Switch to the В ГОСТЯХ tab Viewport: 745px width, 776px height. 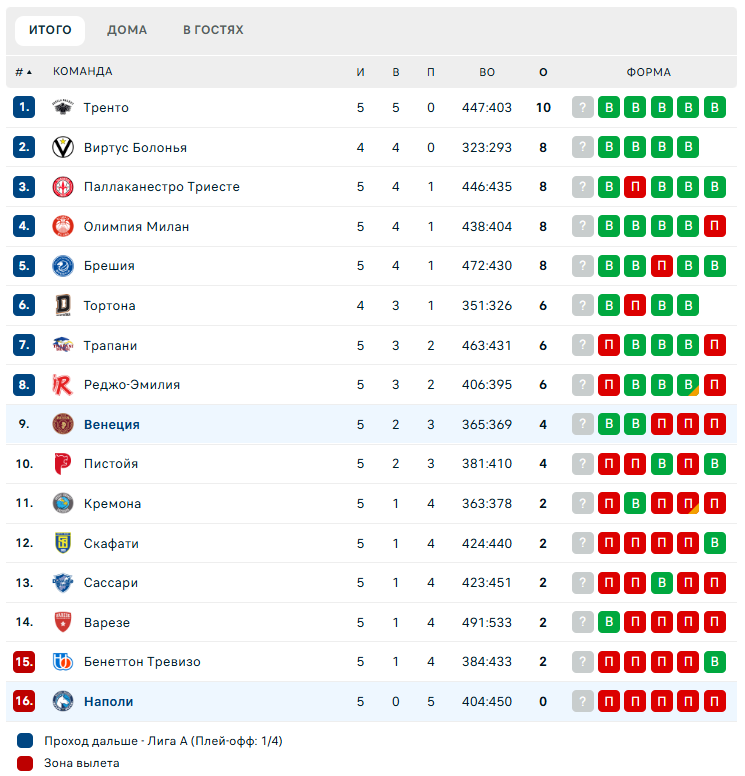coord(213,30)
